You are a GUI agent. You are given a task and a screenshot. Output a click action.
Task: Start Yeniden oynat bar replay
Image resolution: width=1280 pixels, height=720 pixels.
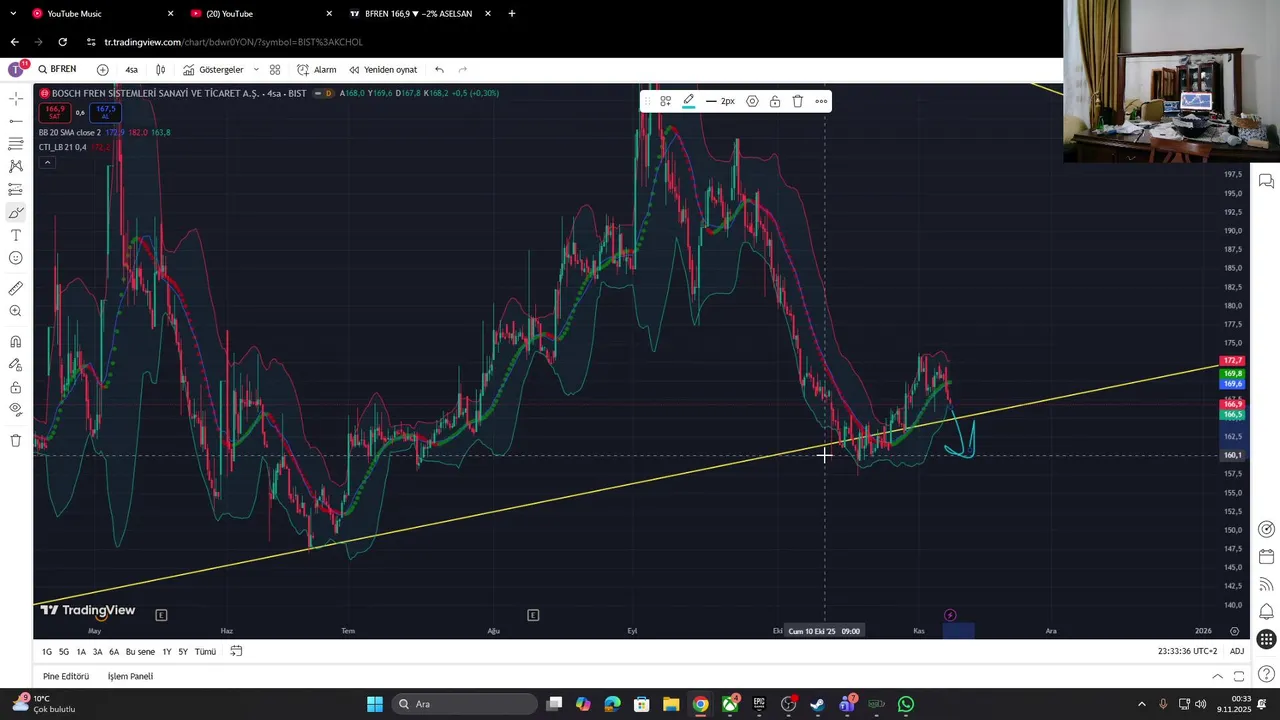tap(383, 70)
